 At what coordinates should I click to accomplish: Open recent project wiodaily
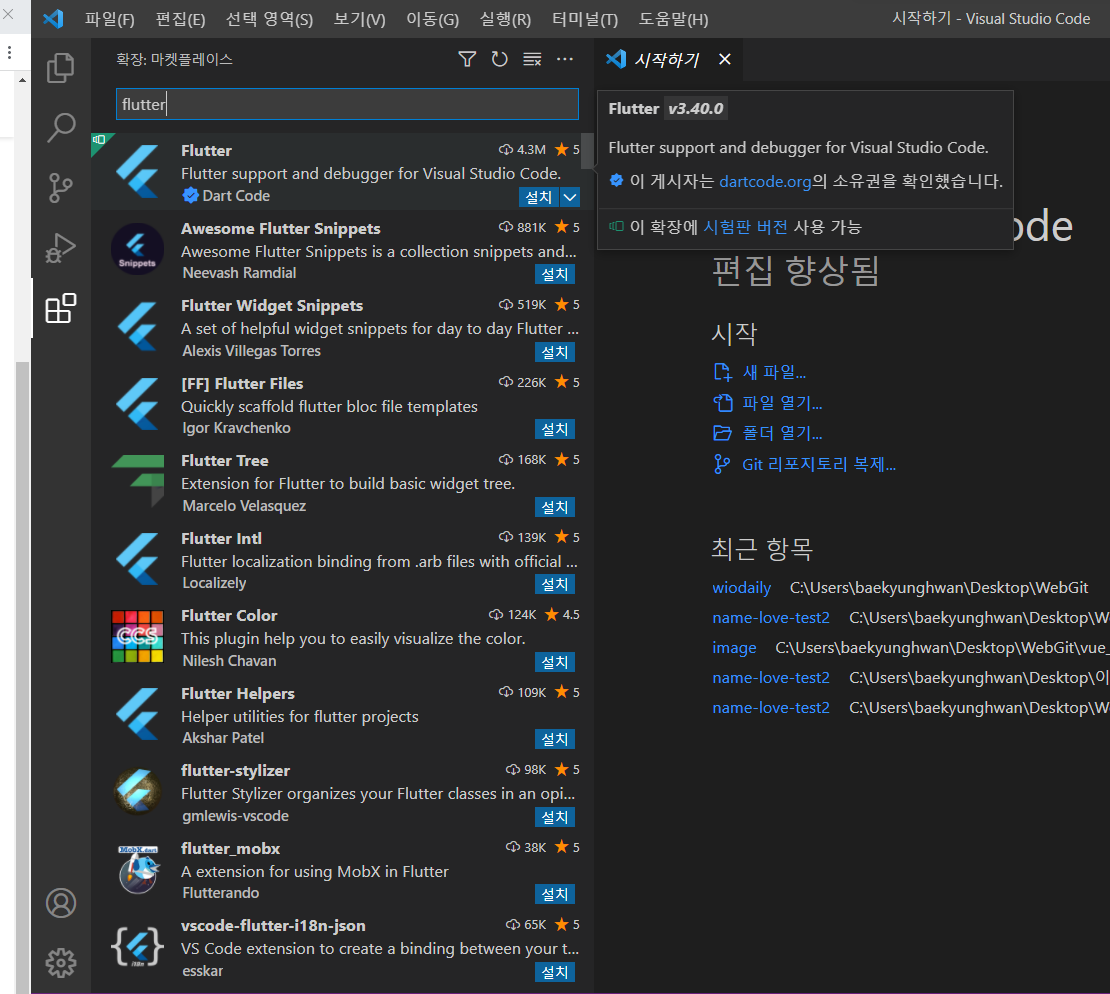(741, 588)
